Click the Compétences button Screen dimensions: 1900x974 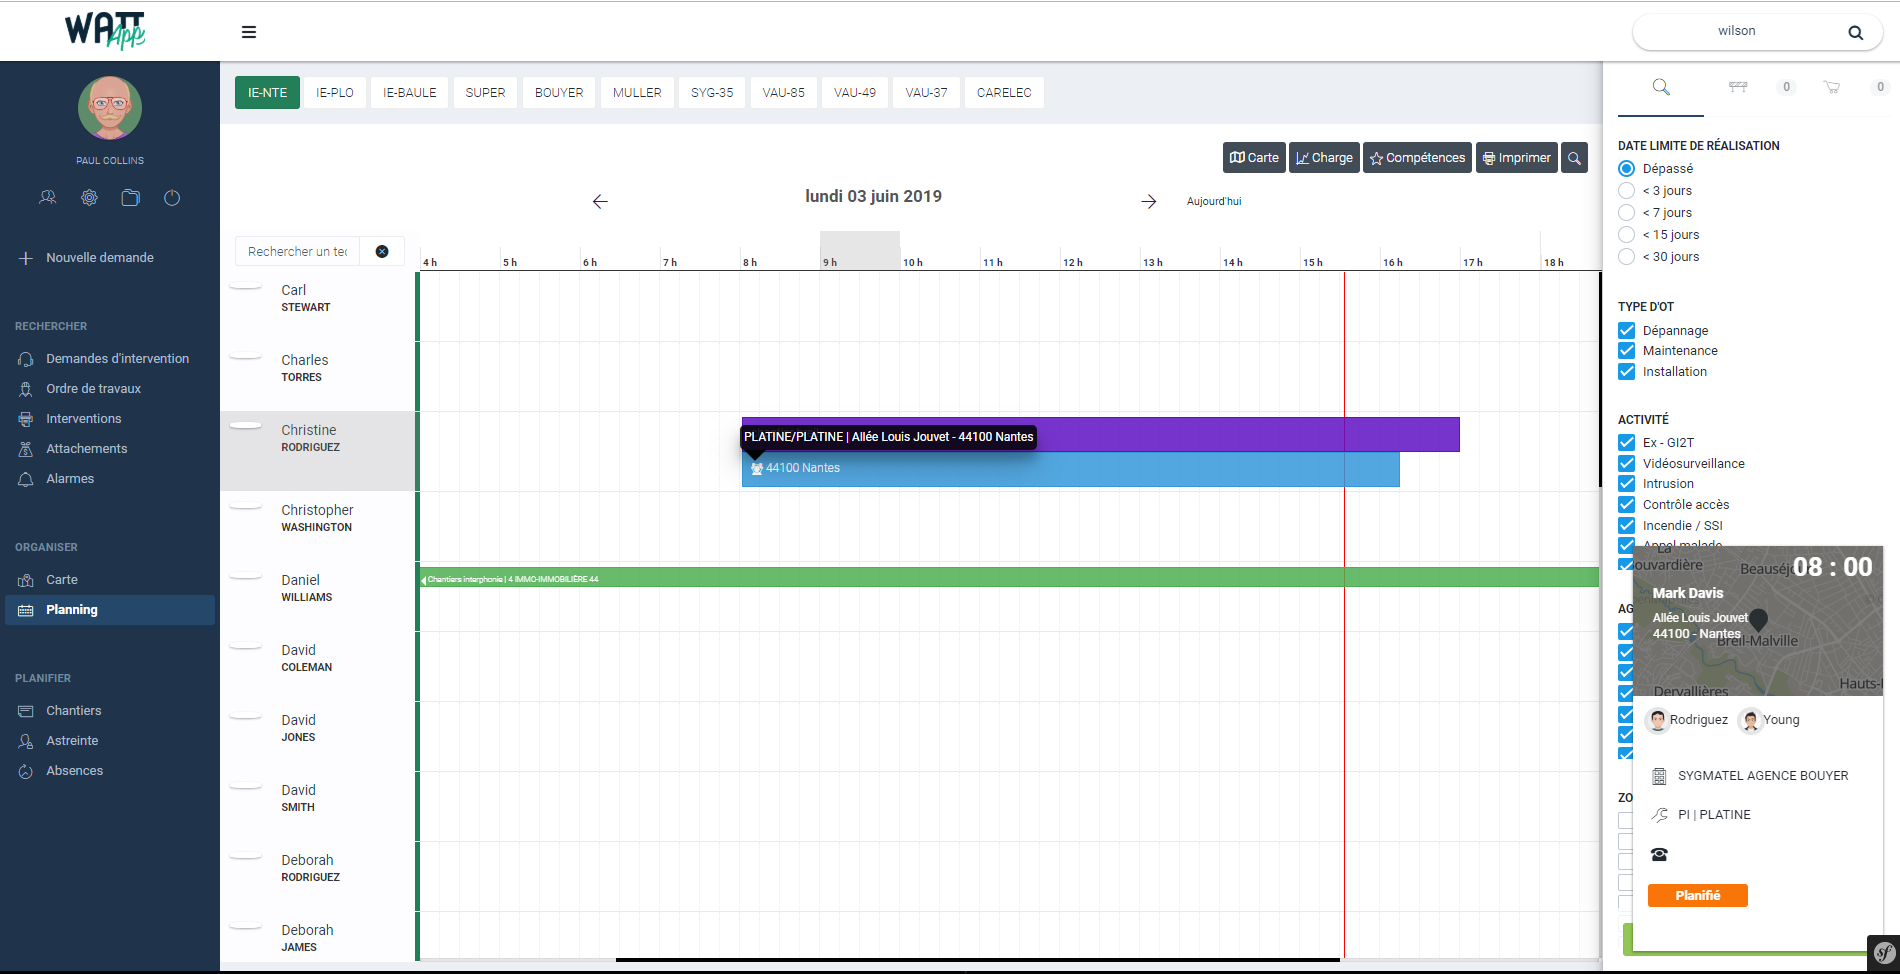coord(1417,158)
